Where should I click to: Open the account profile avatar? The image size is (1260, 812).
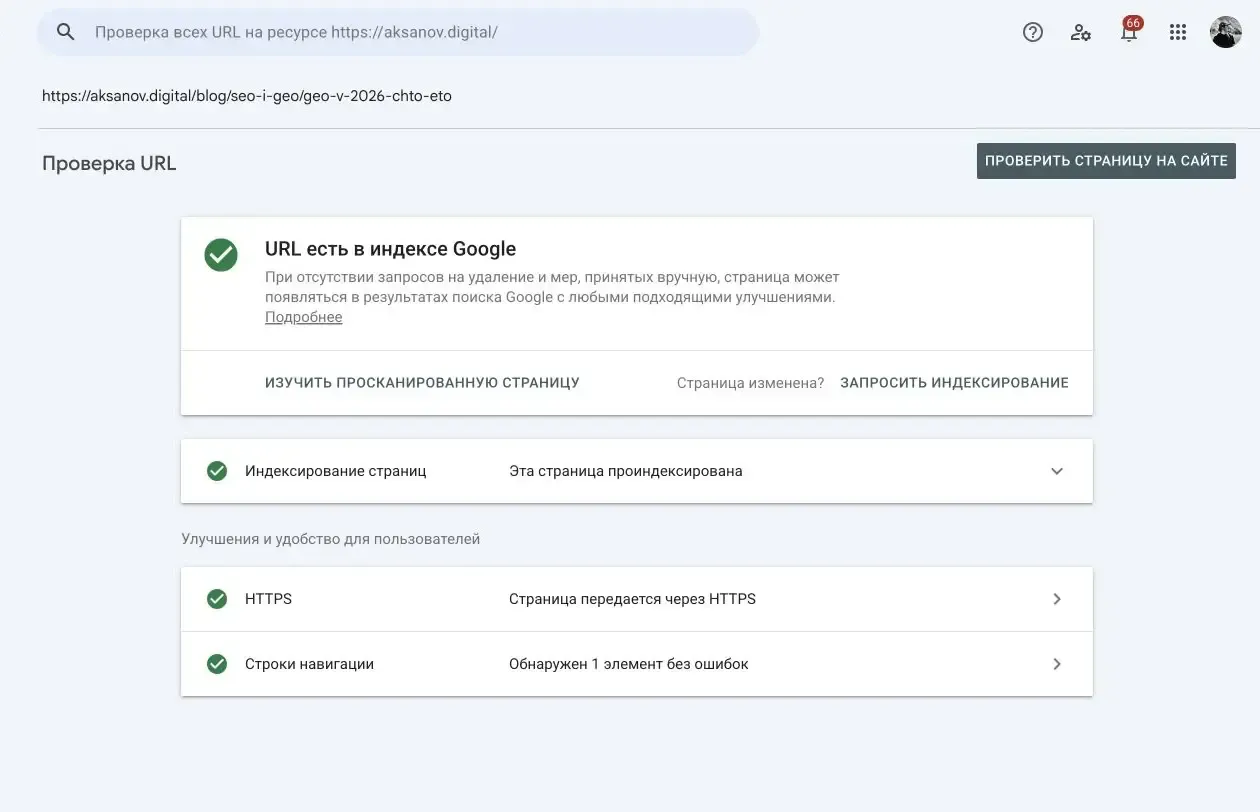click(x=1225, y=32)
